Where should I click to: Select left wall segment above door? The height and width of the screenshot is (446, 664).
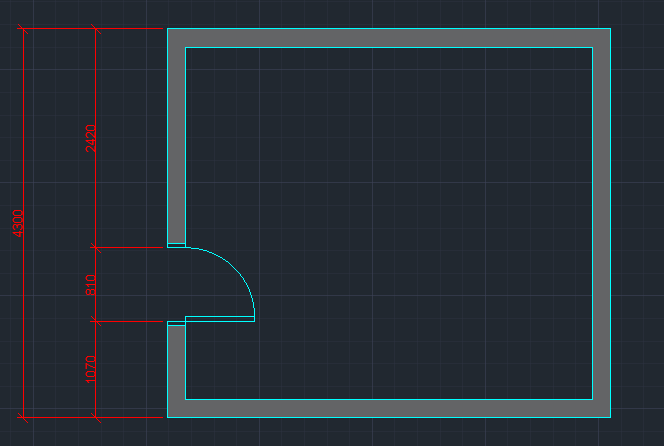[176, 140]
